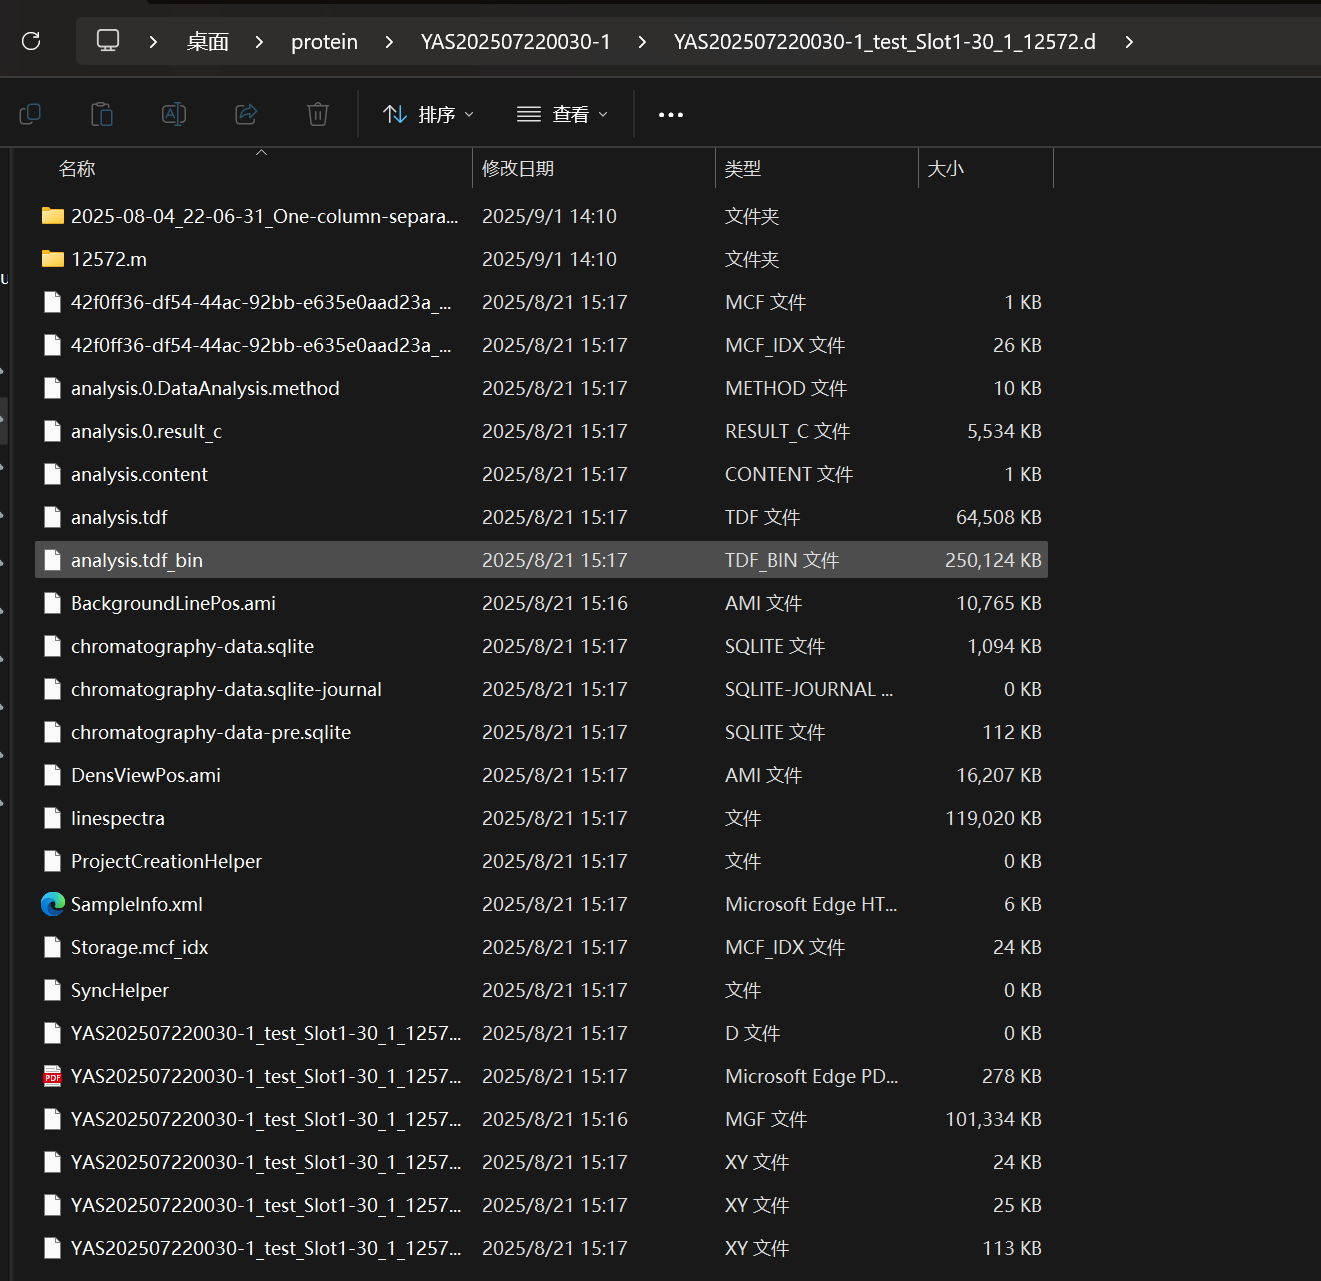Click file icon of ProjectCreationHelper

(53, 861)
